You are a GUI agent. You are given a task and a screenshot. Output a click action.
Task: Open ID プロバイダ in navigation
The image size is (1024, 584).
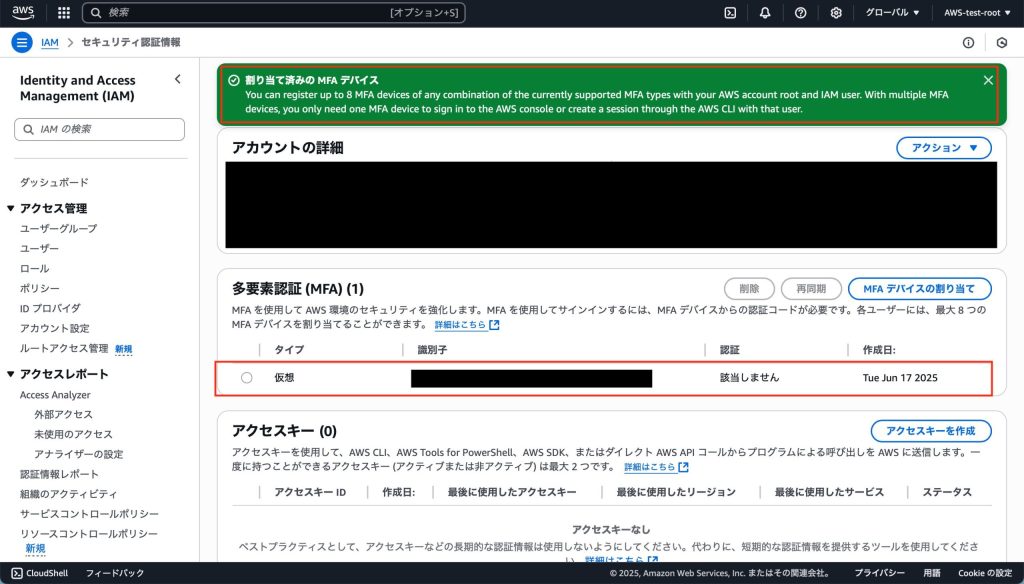[x=50, y=308]
